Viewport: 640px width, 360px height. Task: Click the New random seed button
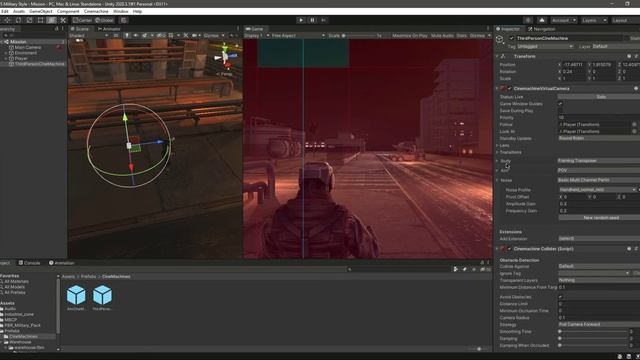(x=600, y=218)
